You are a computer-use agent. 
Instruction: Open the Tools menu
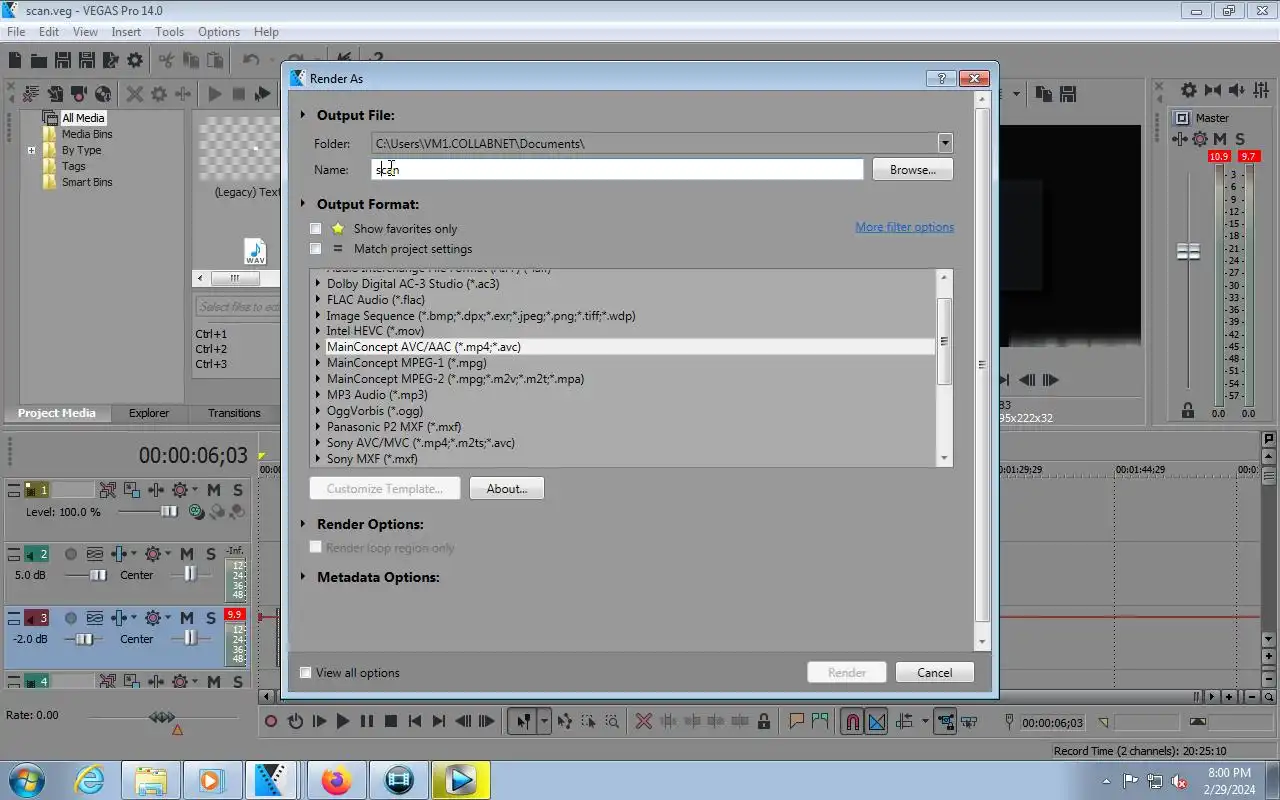pyautogui.click(x=169, y=32)
